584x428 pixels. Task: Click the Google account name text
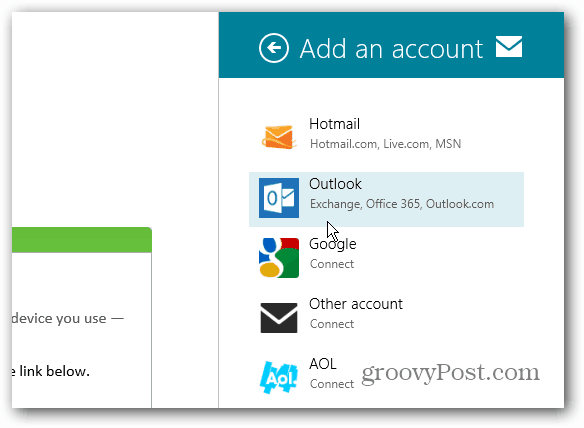click(x=333, y=244)
